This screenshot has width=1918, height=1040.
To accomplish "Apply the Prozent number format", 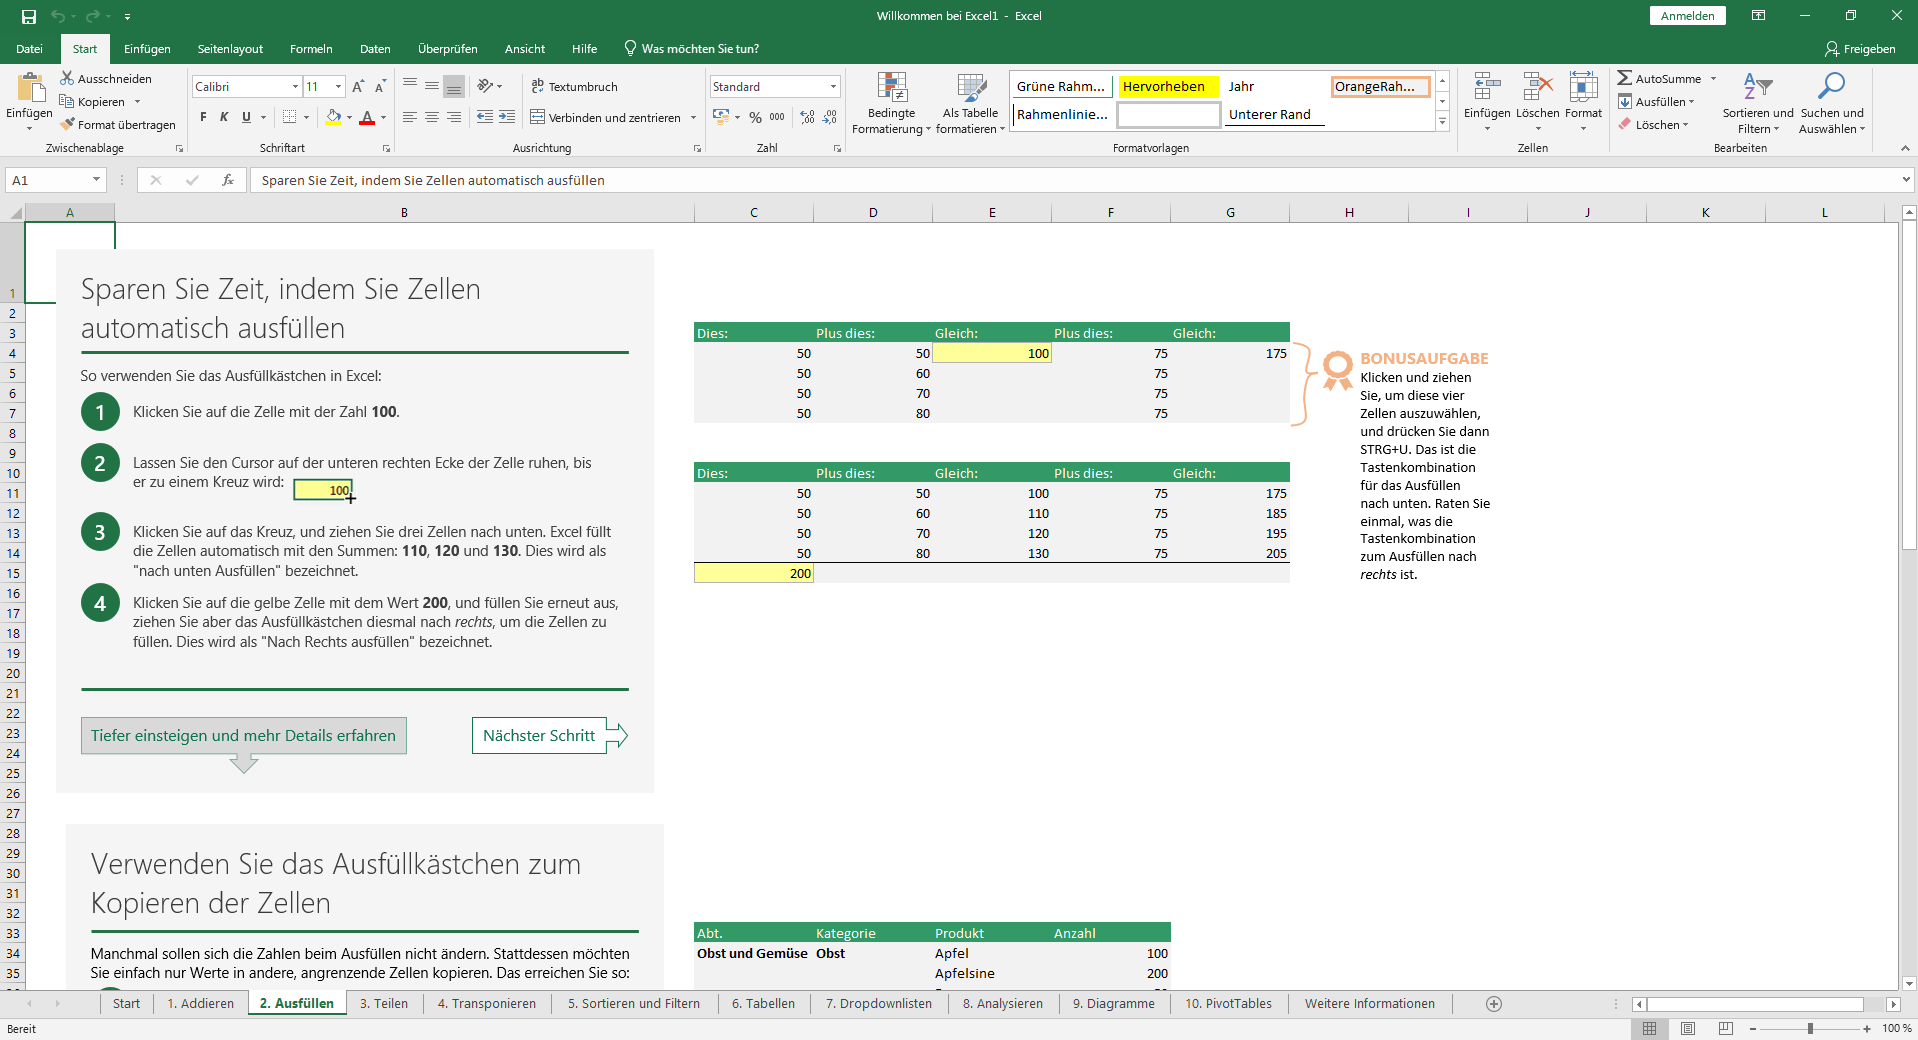I will [x=756, y=117].
